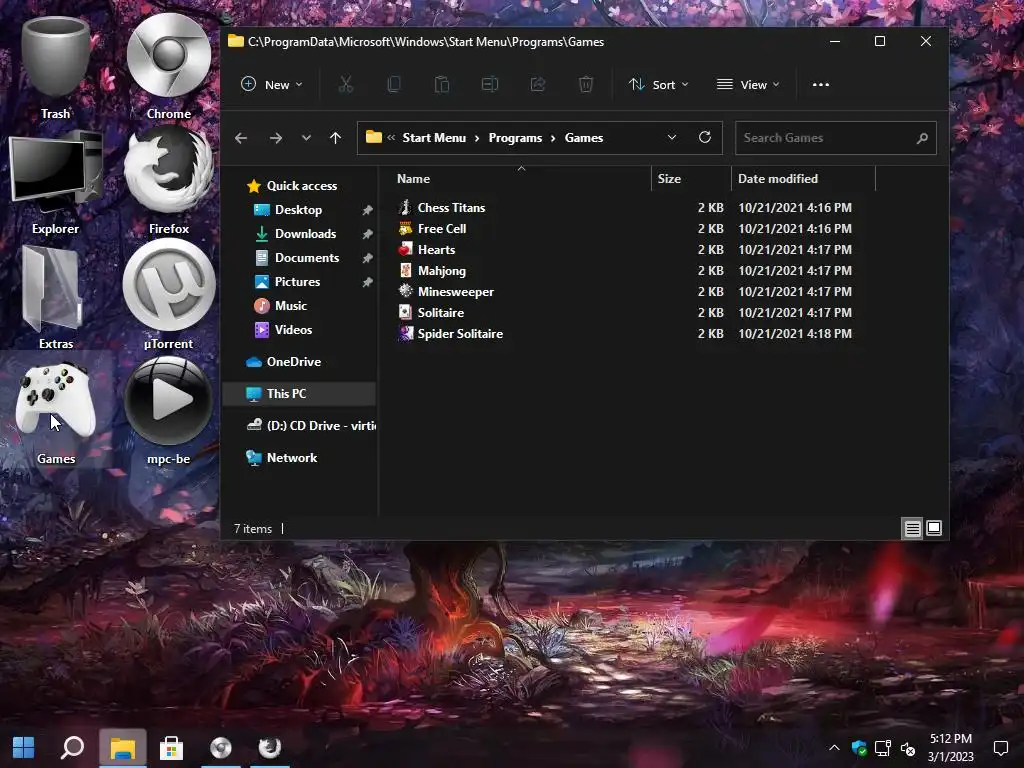Screen dimensions: 1024x768
Task: Click the search magnifier in Search Games
Action: coord(922,138)
